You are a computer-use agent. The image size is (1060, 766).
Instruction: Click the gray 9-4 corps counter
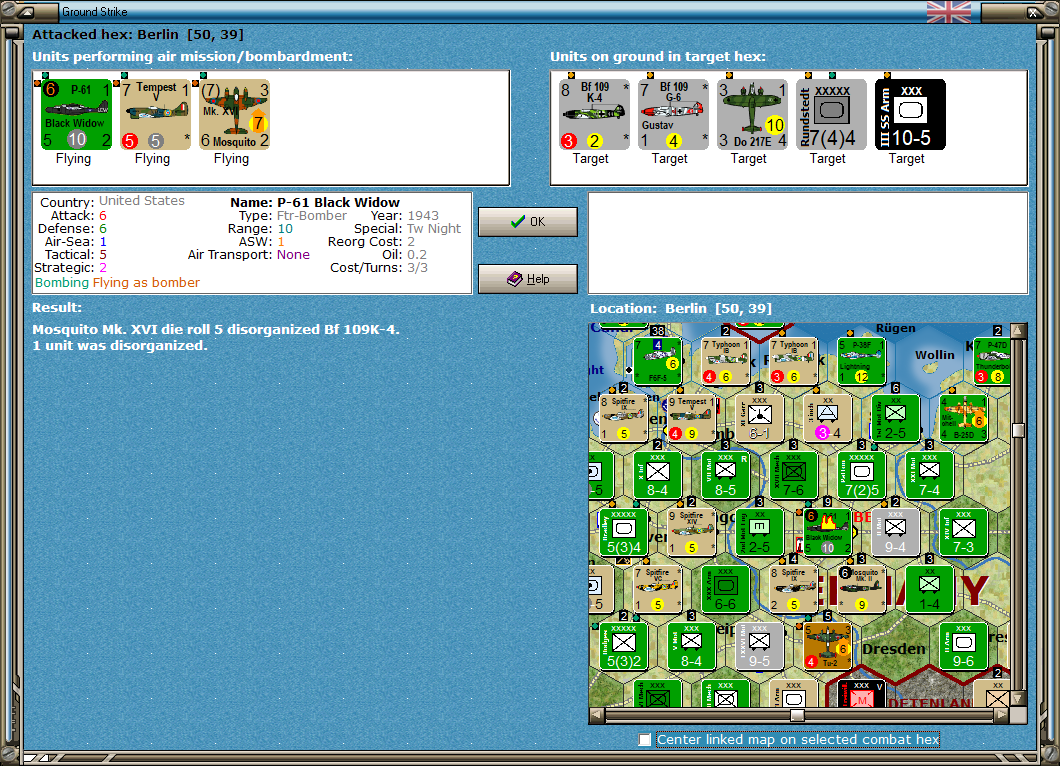896,532
